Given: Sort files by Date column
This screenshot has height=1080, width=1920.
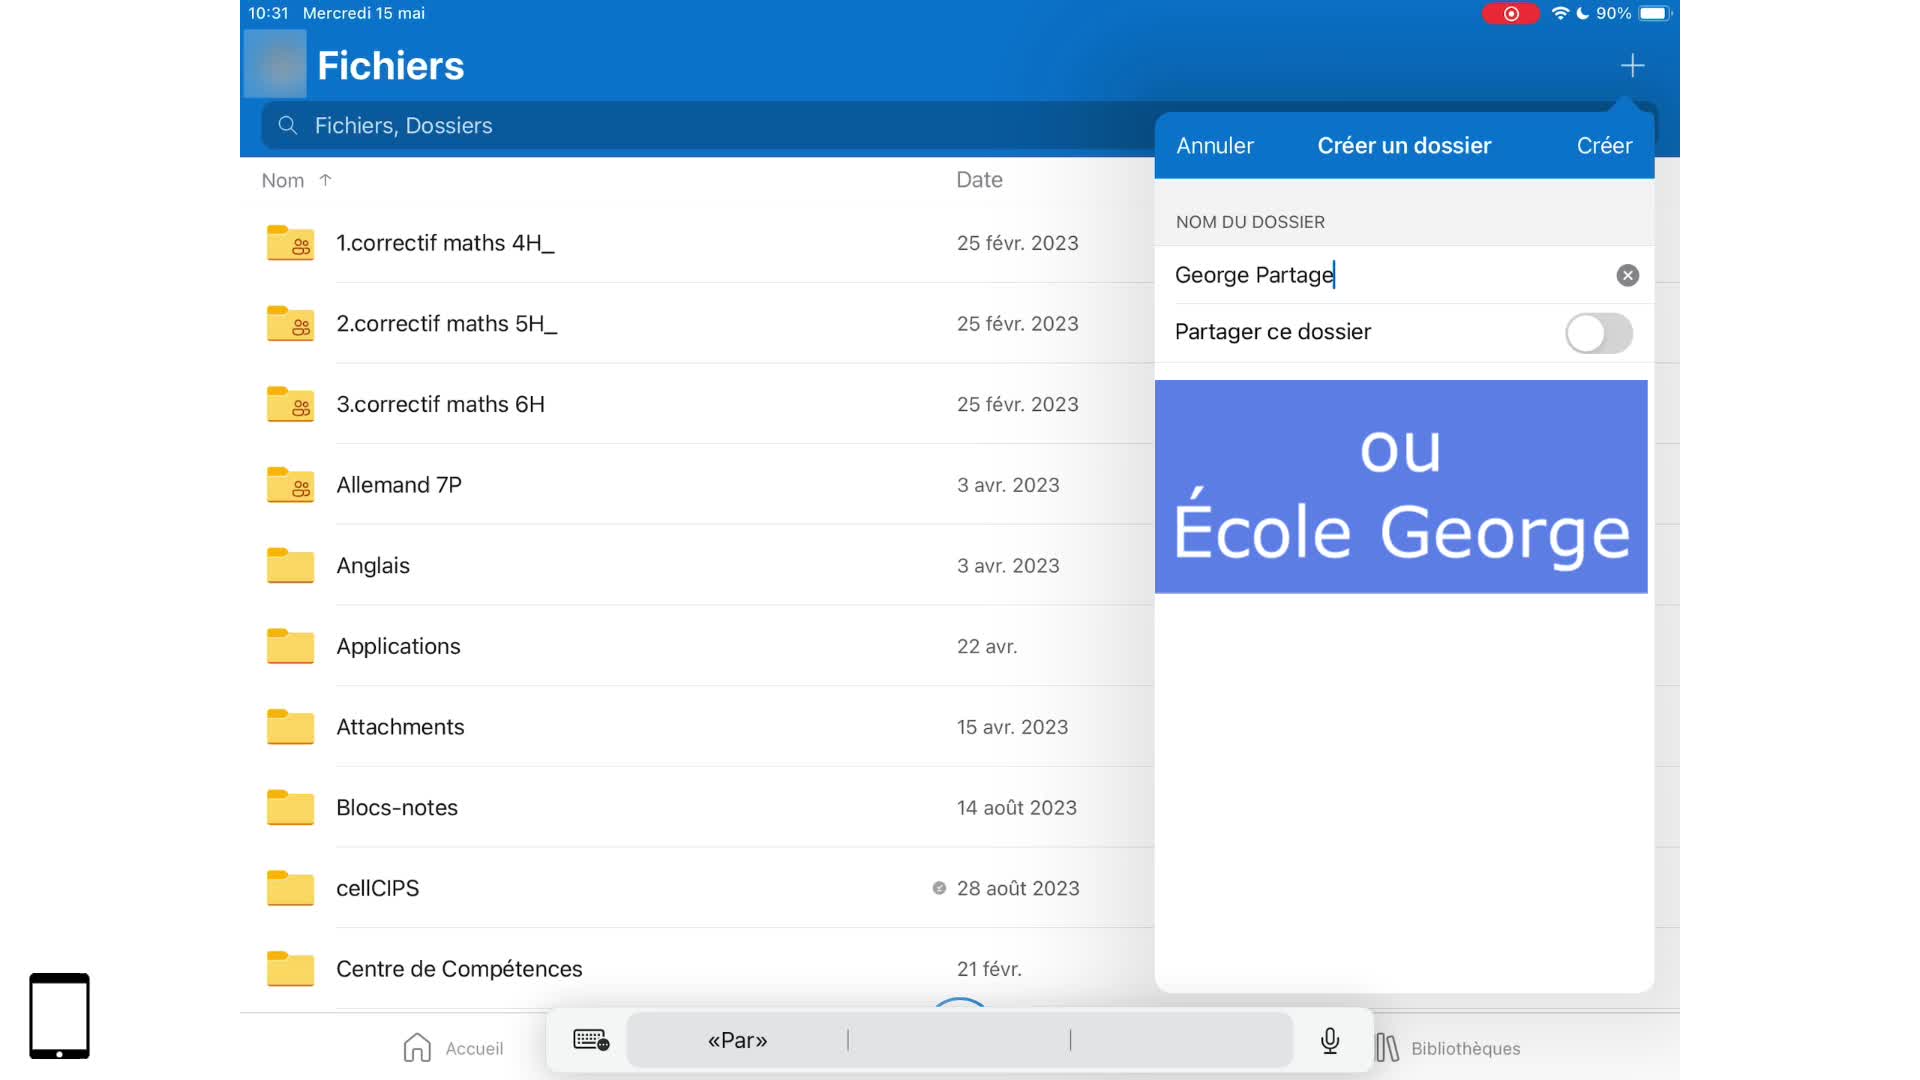Looking at the screenshot, I should click(979, 180).
